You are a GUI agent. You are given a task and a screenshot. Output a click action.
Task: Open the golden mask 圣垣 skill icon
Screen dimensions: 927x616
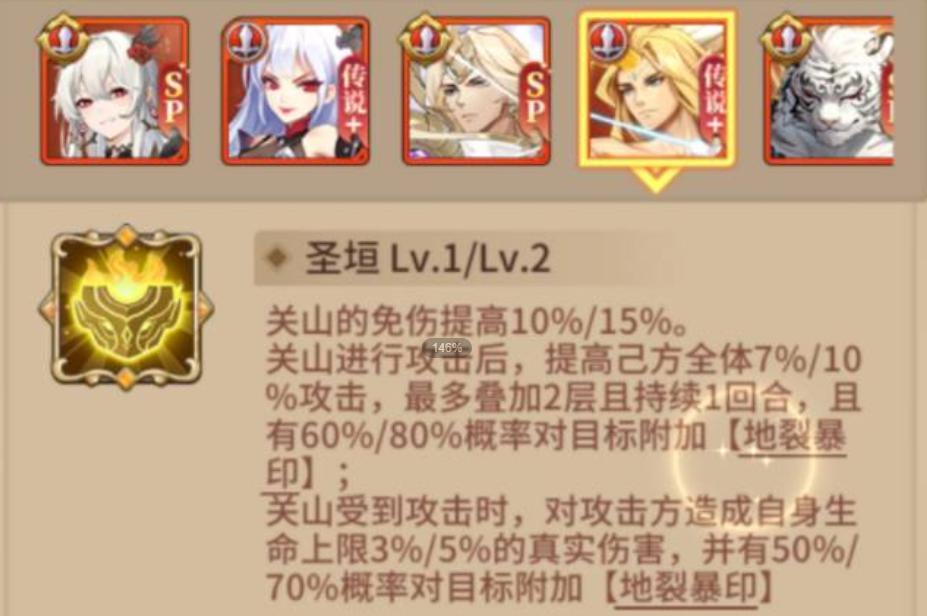[126, 307]
